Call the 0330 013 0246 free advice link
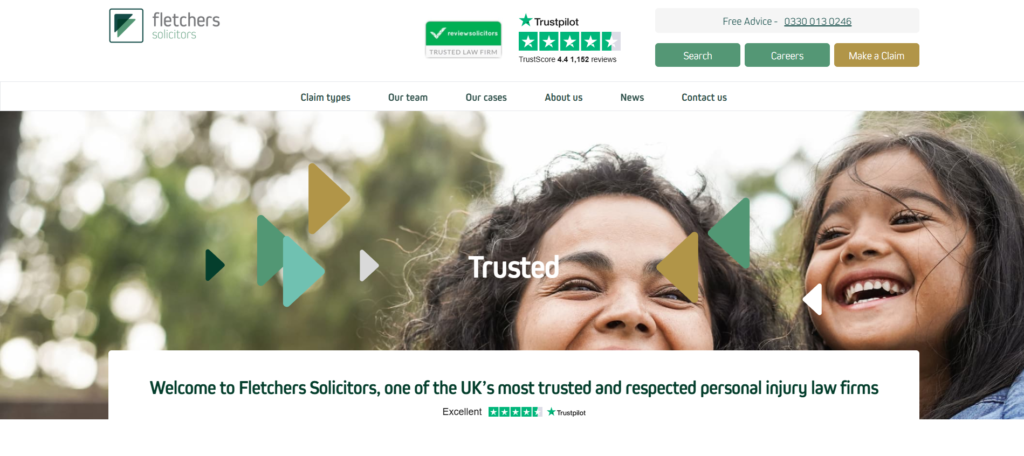This screenshot has height=456, width=1024. point(818,21)
